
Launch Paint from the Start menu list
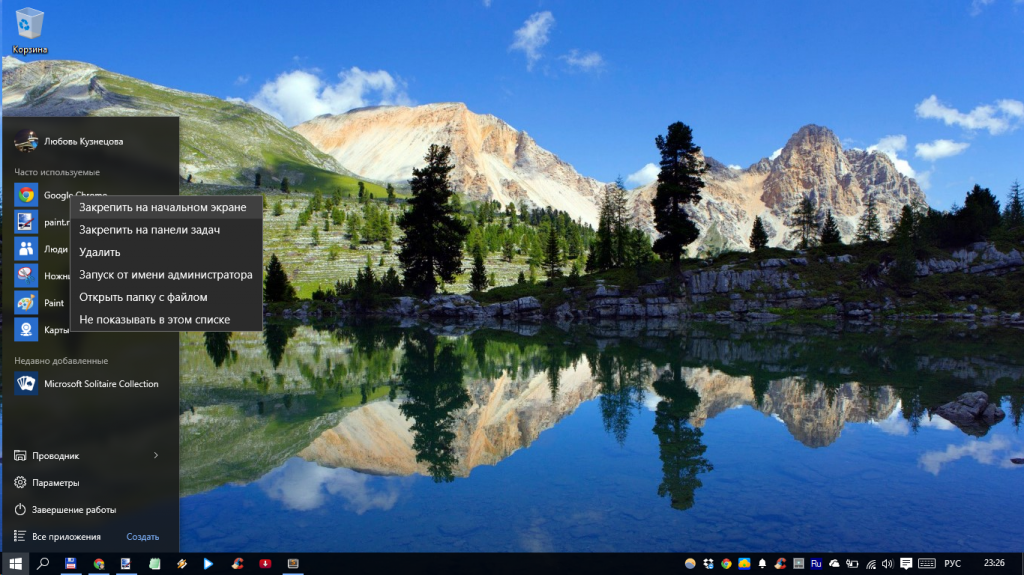26,302
